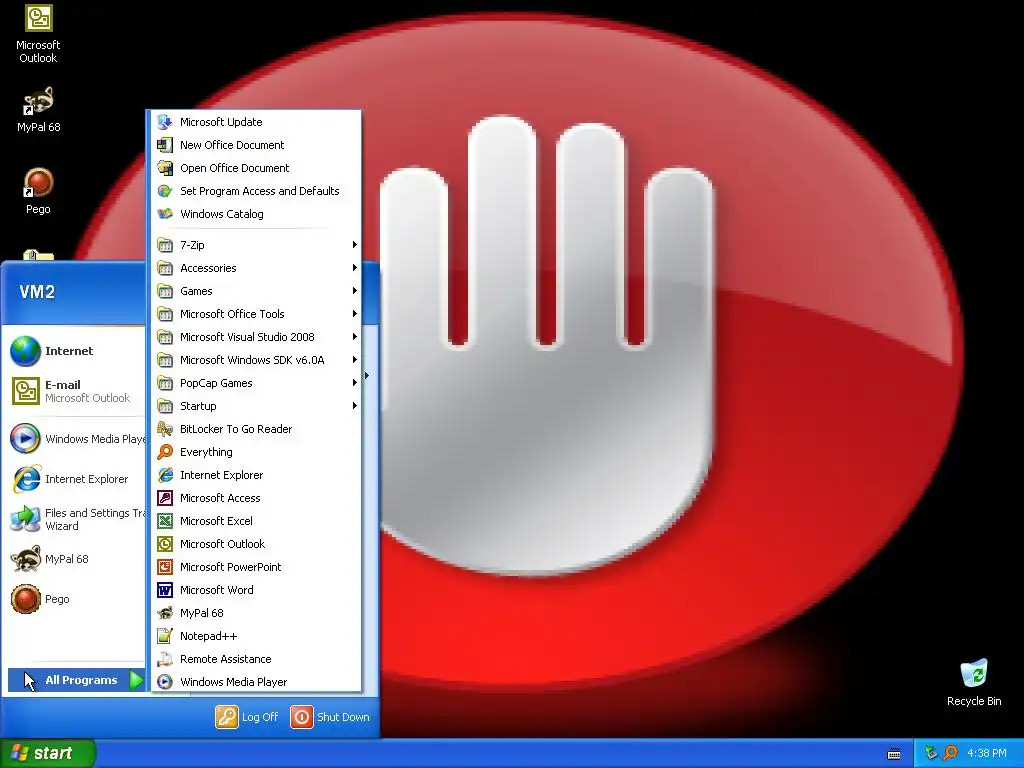Click the Shut Down button

330,717
